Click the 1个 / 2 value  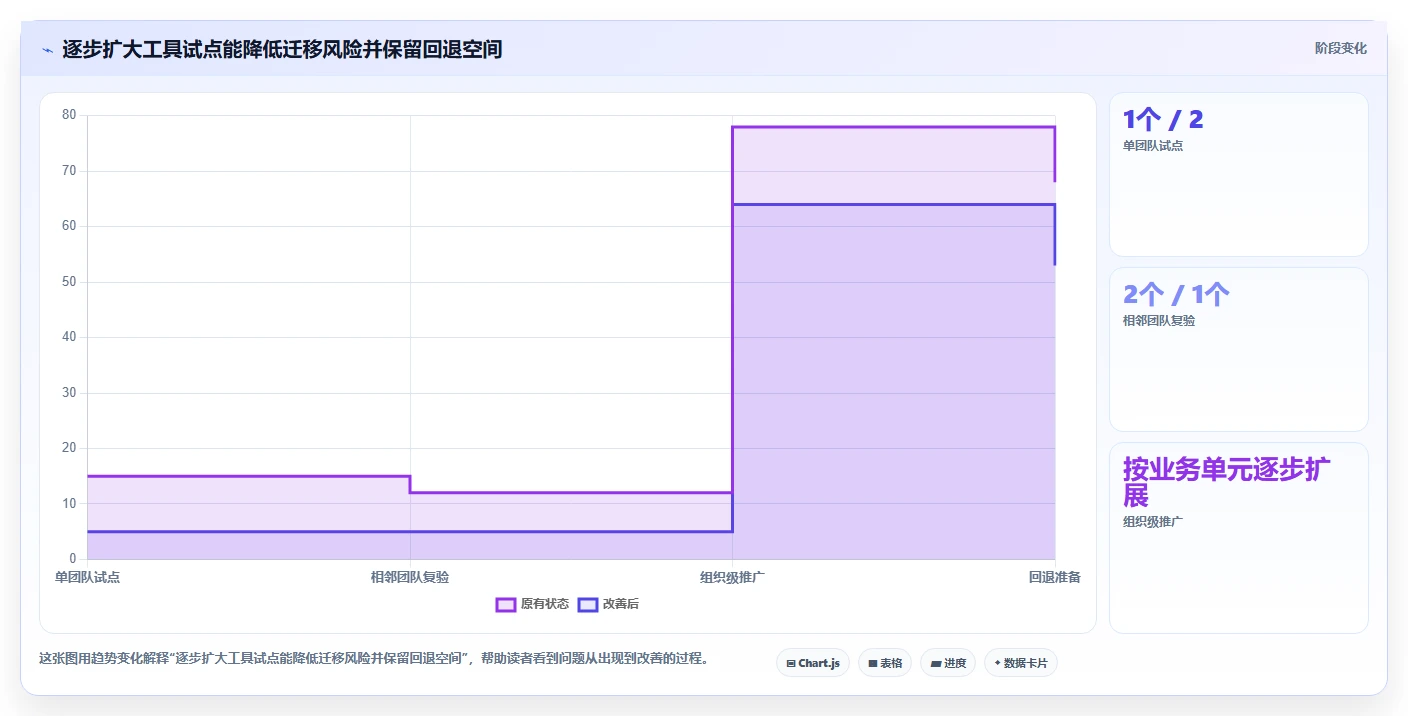[1163, 120]
